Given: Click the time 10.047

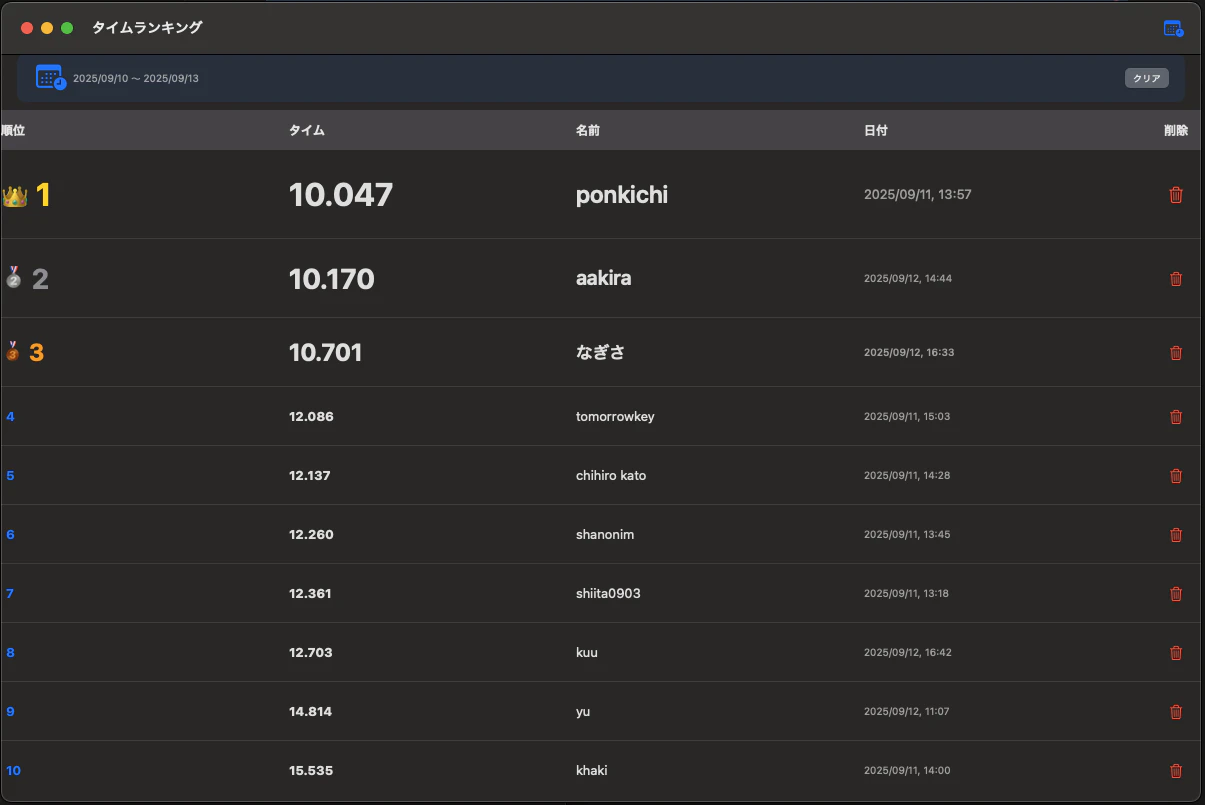Looking at the screenshot, I should [341, 195].
